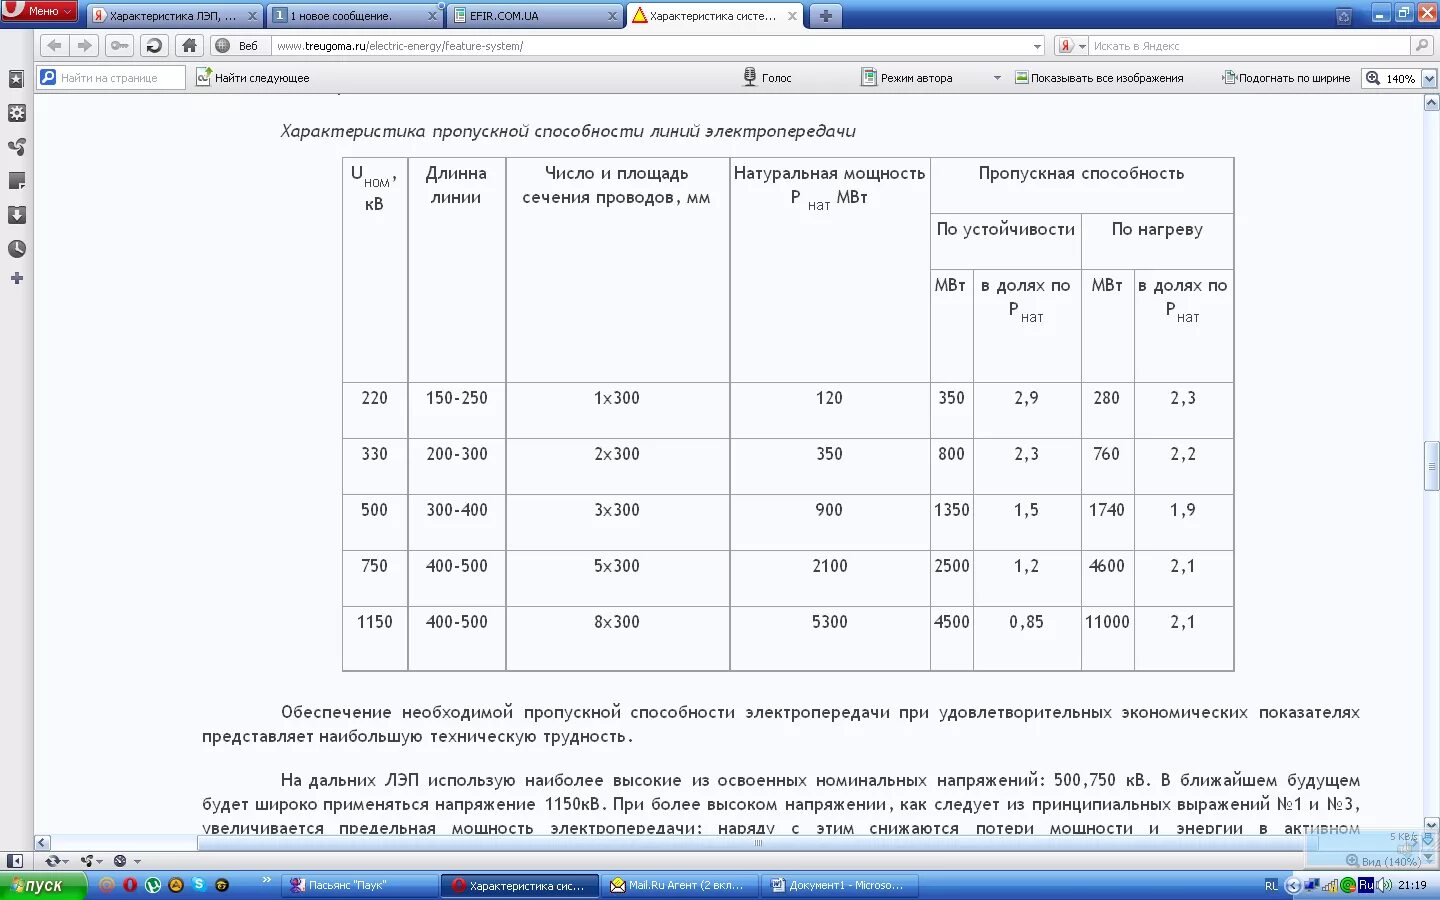Toggle the panel sidebar visibility button

pos(14,860)
